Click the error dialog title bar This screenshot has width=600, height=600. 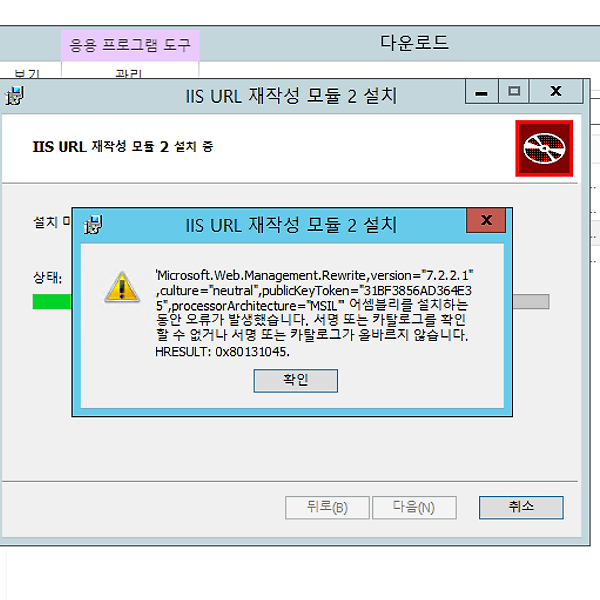[x=291, y=225]
